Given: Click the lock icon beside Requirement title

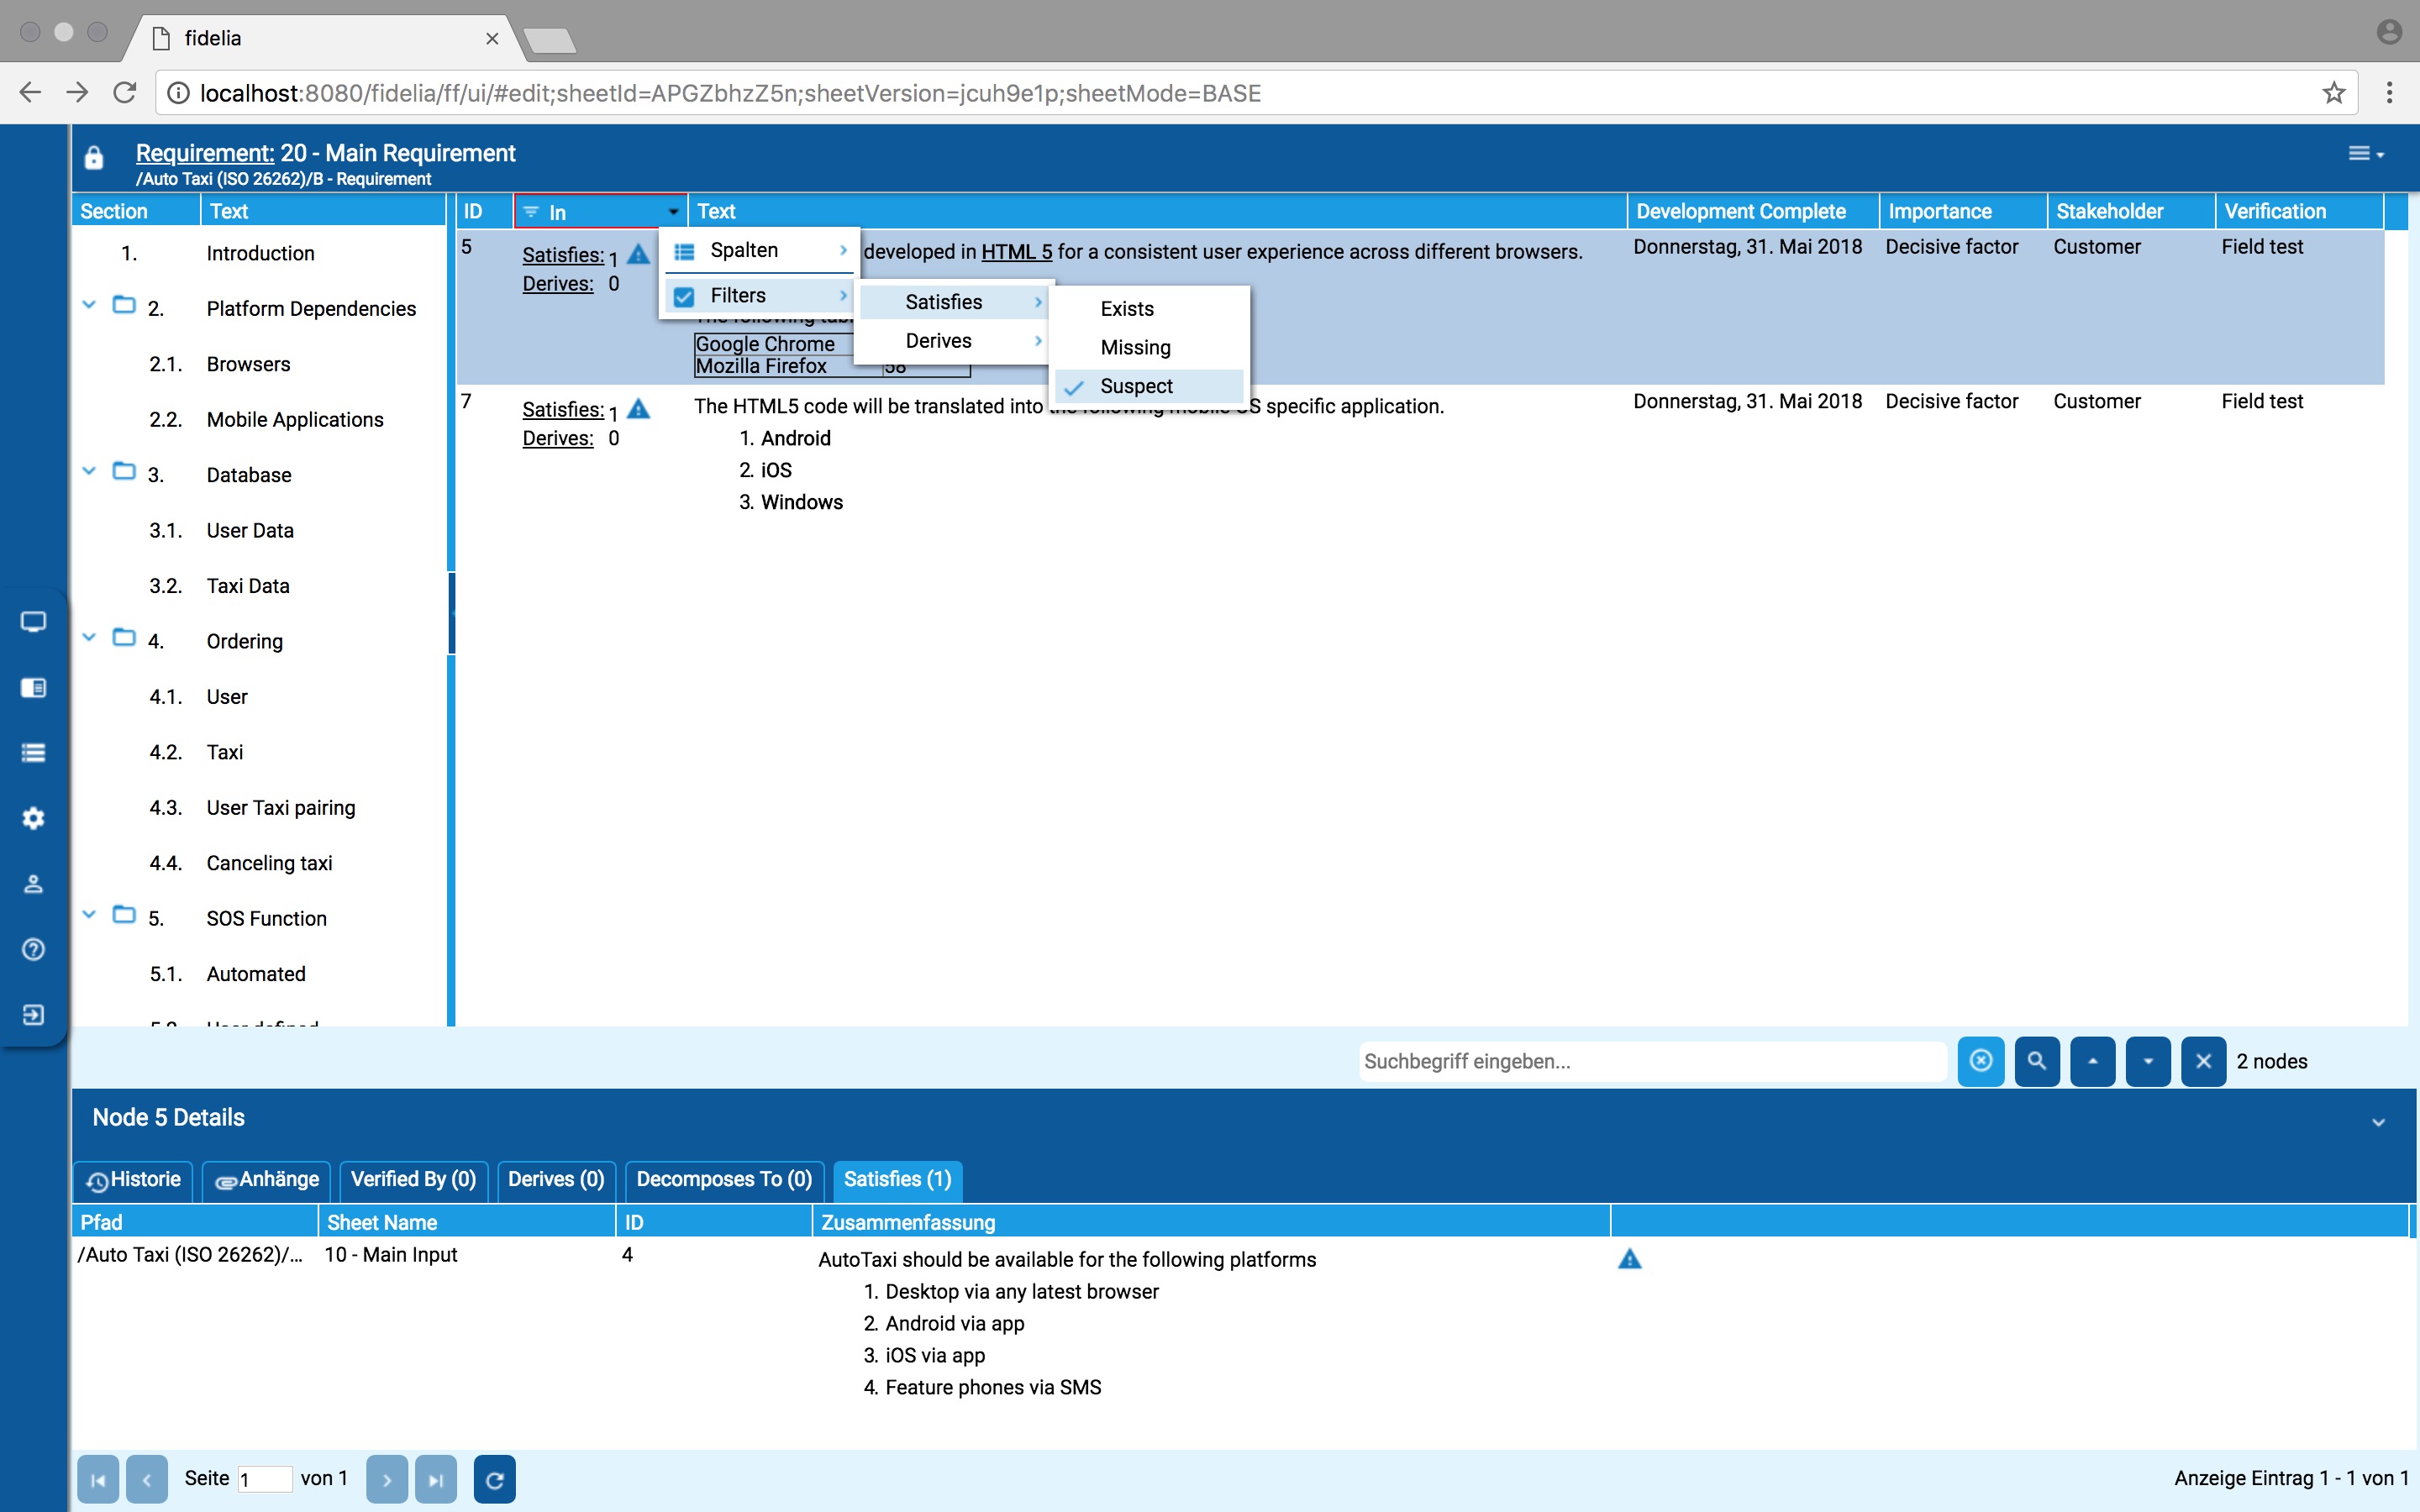Looking at the screenshot, I should [x=94, y=158].
